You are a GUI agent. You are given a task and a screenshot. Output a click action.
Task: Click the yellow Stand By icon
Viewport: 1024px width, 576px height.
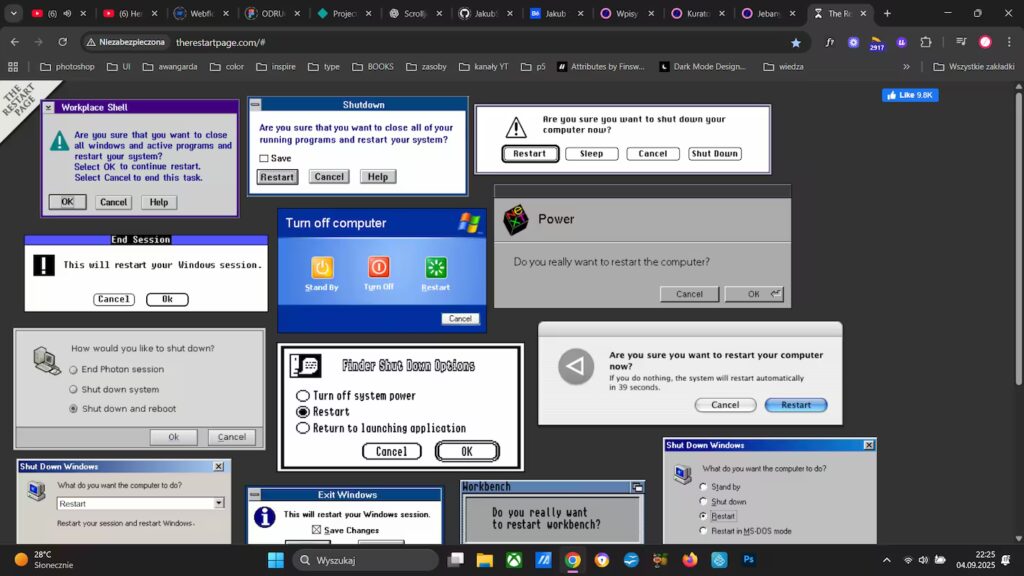tap(322, 268)
